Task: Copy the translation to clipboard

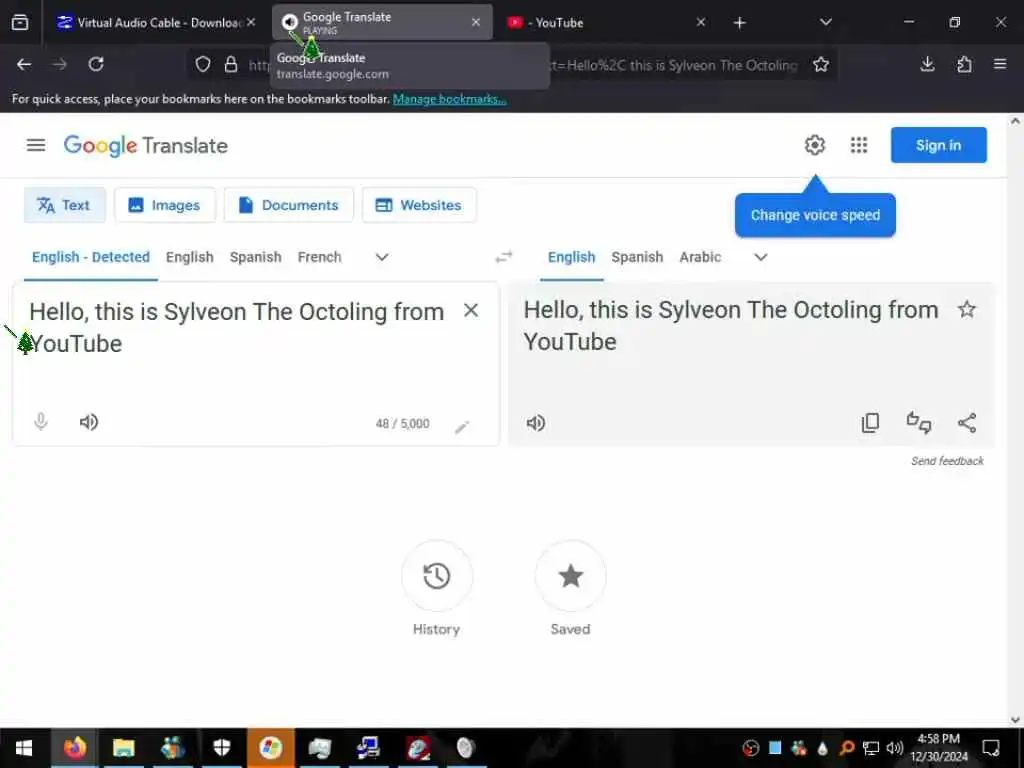Action: pos(871,423)
